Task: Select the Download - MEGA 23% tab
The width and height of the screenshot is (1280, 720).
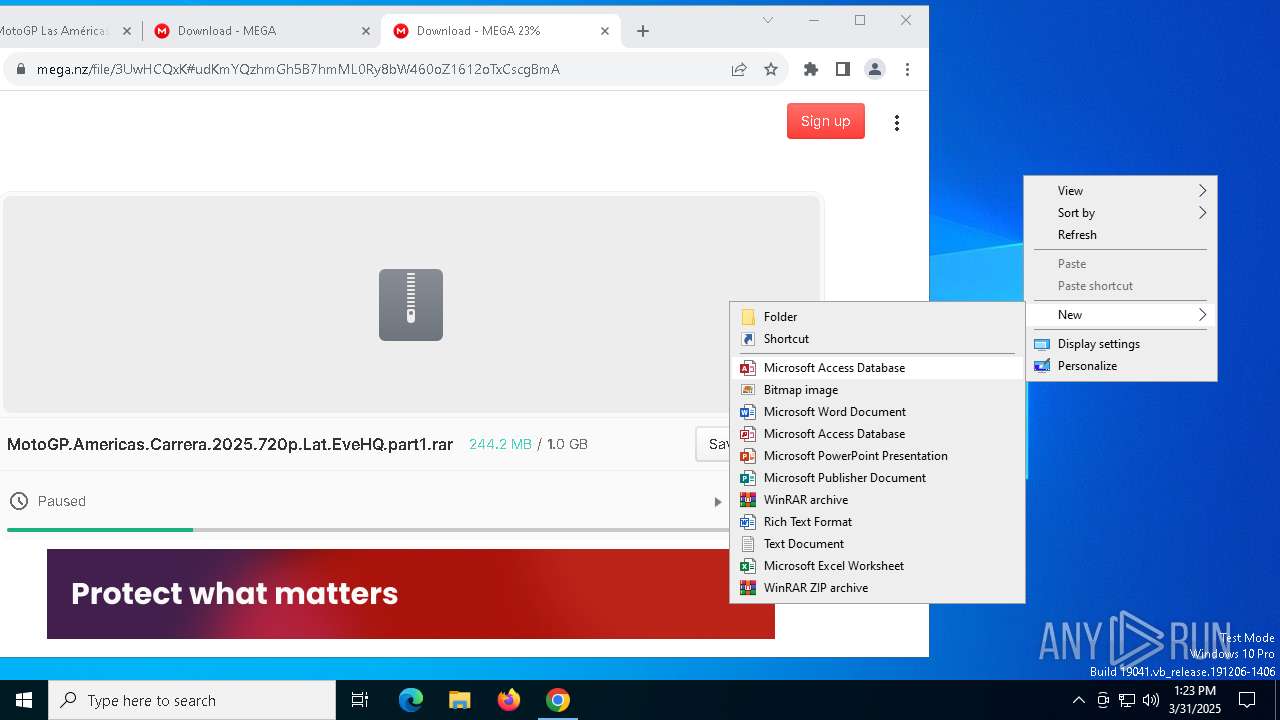Action: pyautogui.click(x=500, y=31)
